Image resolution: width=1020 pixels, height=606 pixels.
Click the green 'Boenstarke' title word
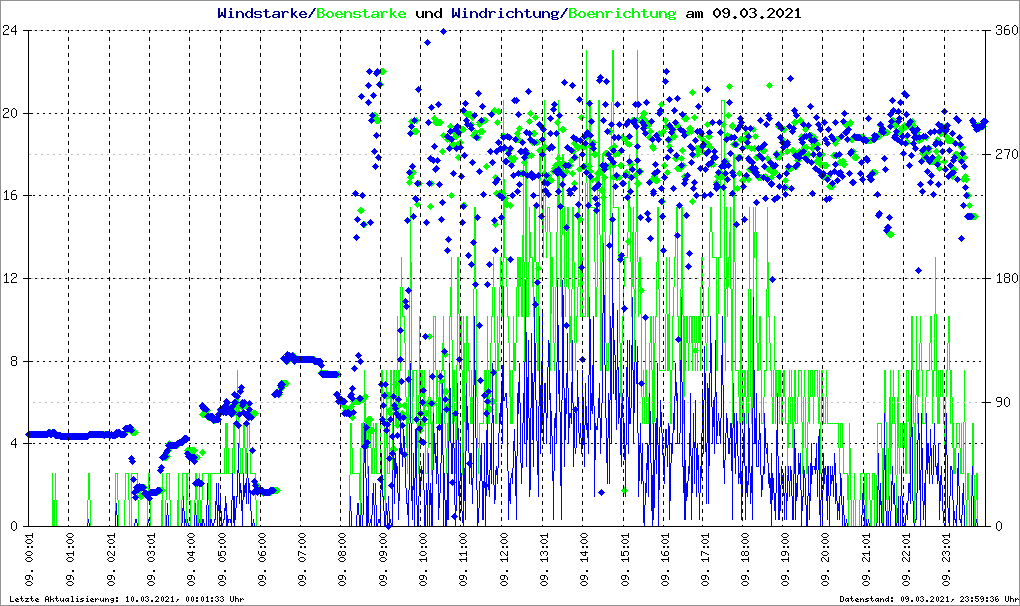coord(361,13)
